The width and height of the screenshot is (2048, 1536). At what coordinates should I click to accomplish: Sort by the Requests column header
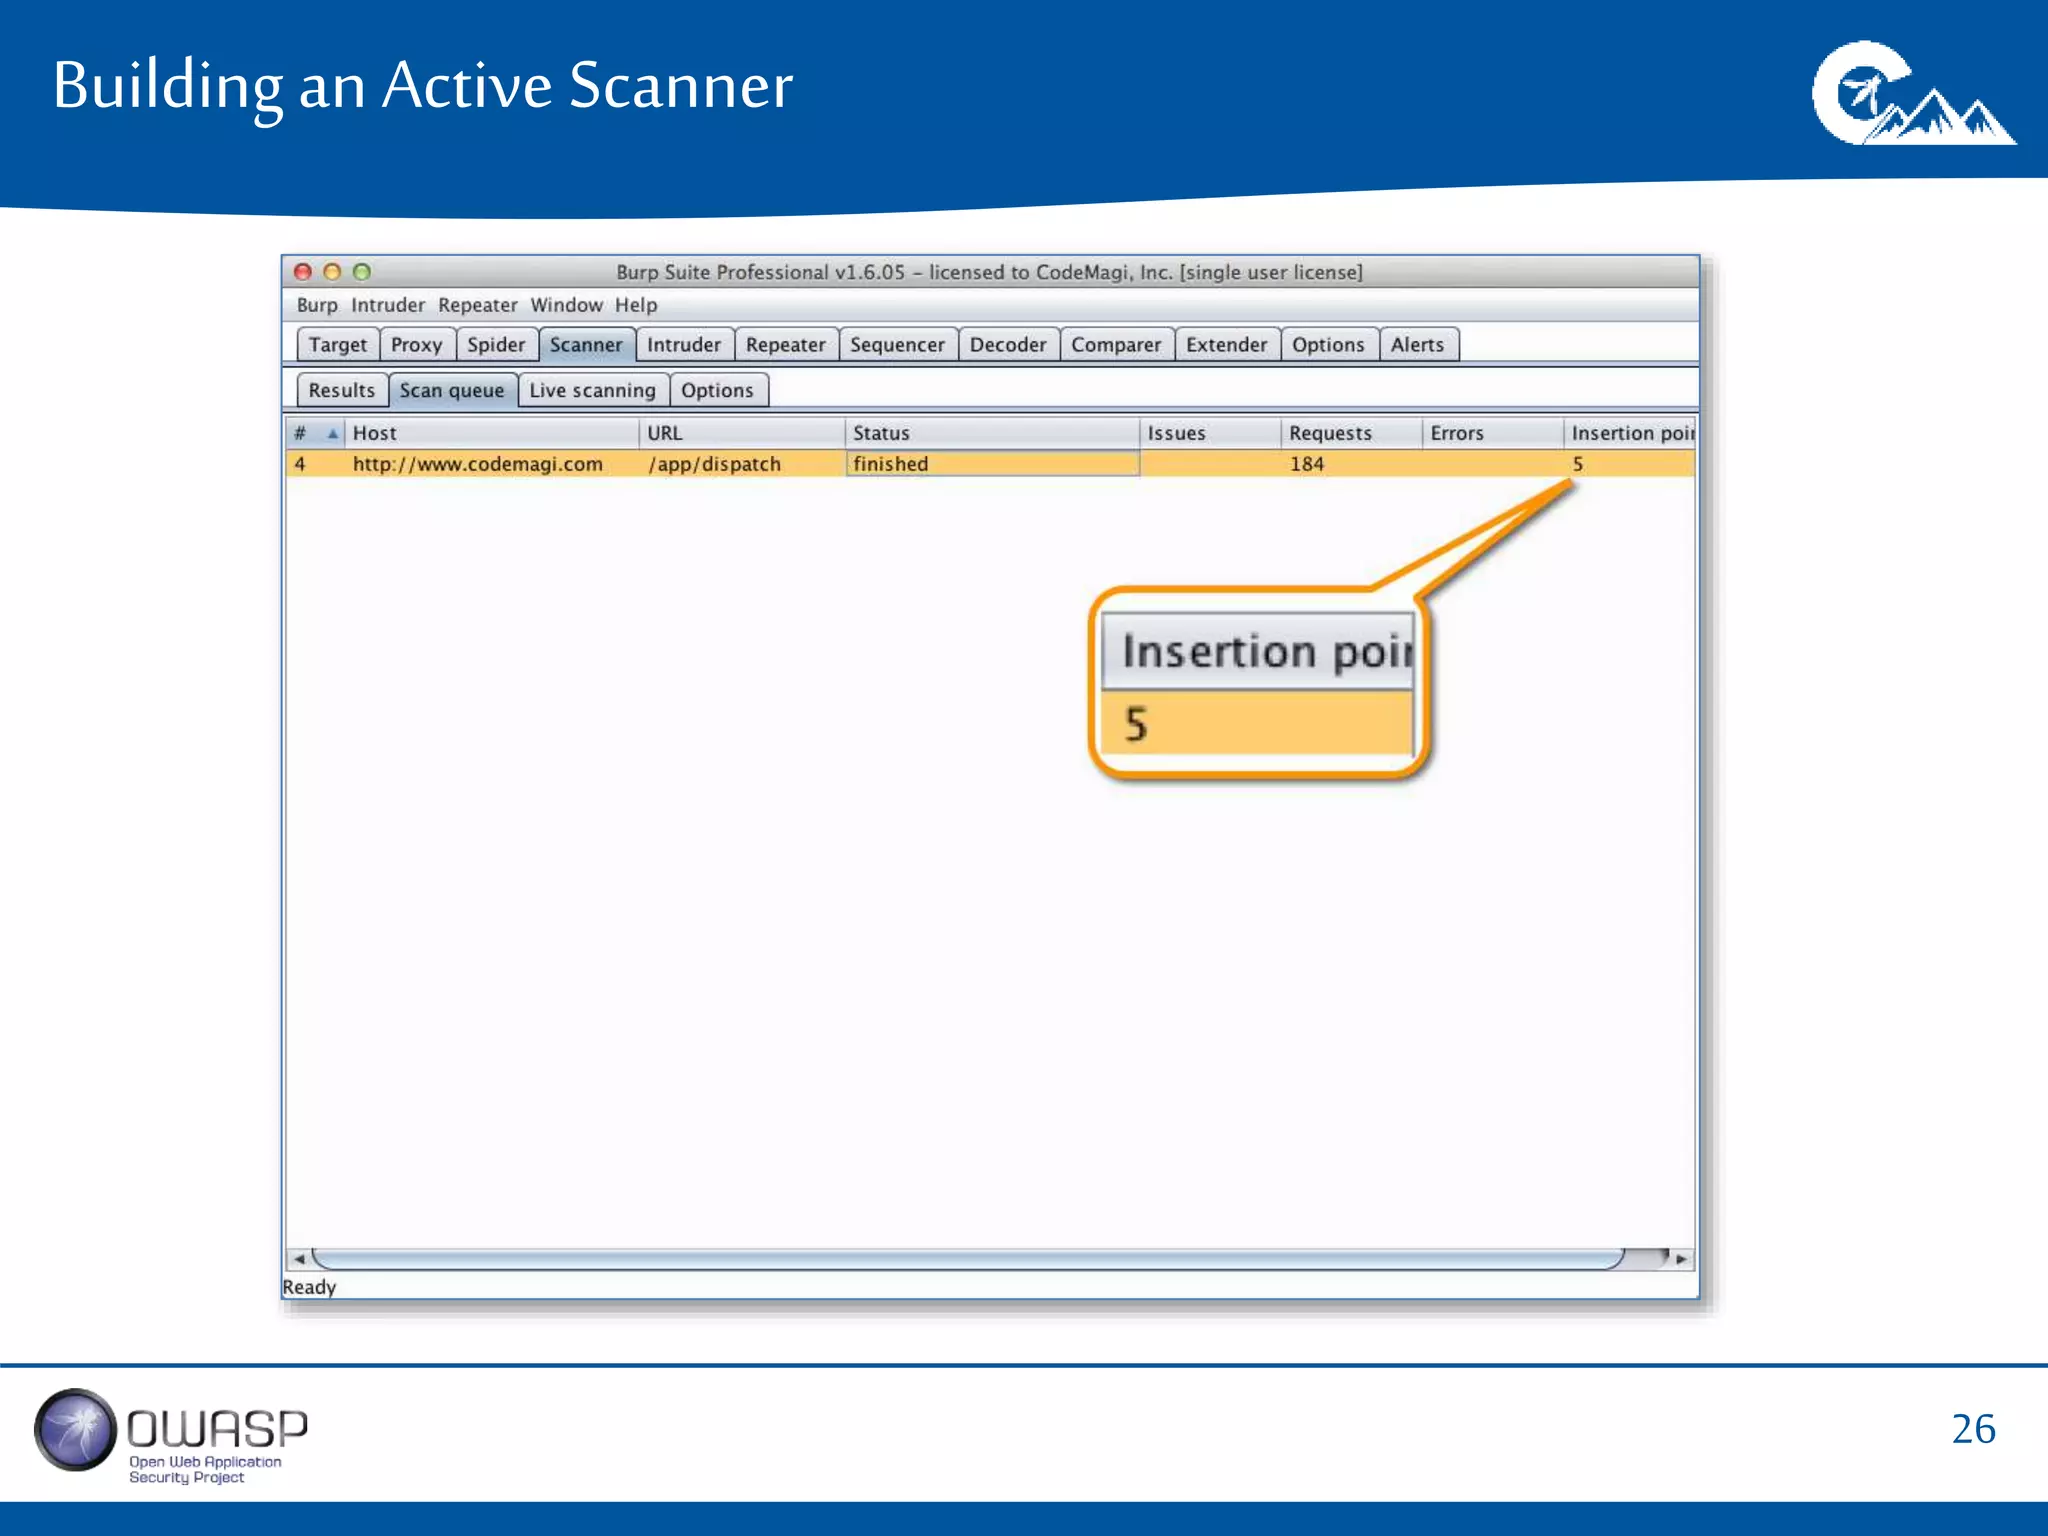[1351, 433]
